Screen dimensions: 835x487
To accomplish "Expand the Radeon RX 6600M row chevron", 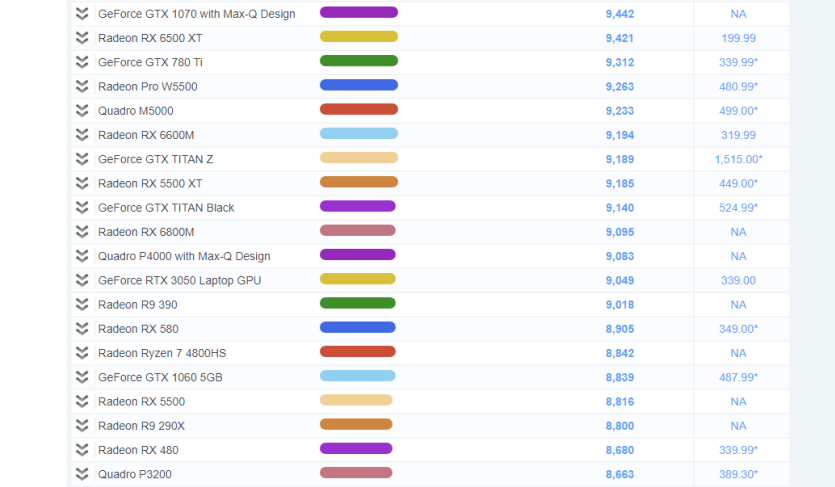I will pos(81,135).
